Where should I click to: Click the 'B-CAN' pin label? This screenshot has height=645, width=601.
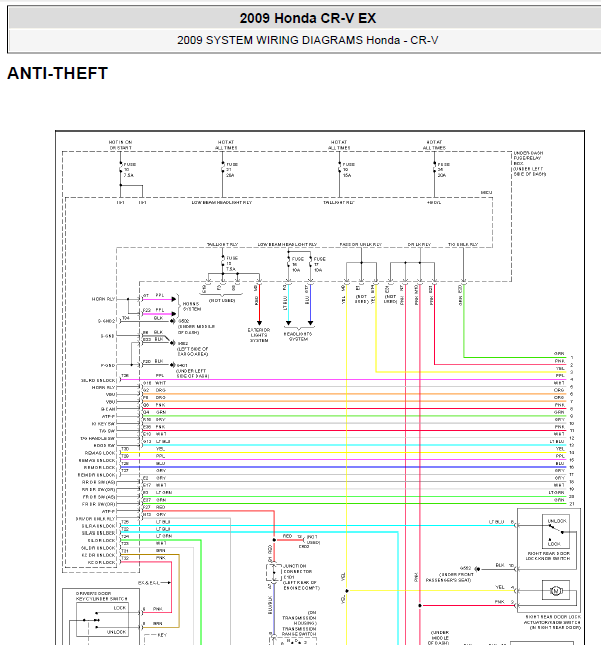108,409
